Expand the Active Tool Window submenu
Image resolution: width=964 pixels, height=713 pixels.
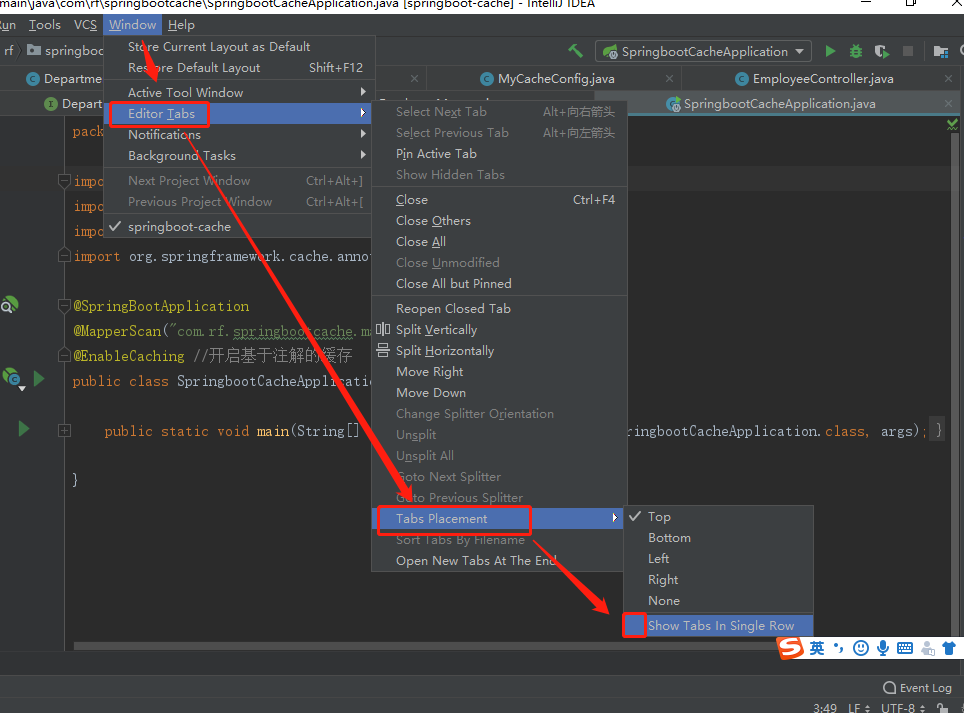(237, 92)
